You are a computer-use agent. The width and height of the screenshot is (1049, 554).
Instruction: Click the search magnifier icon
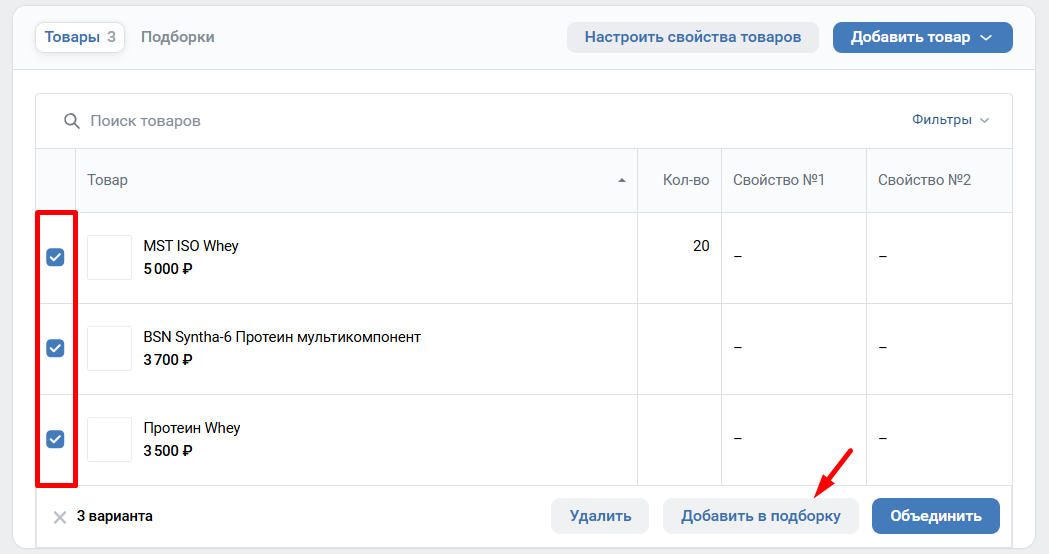click(71, 121)
